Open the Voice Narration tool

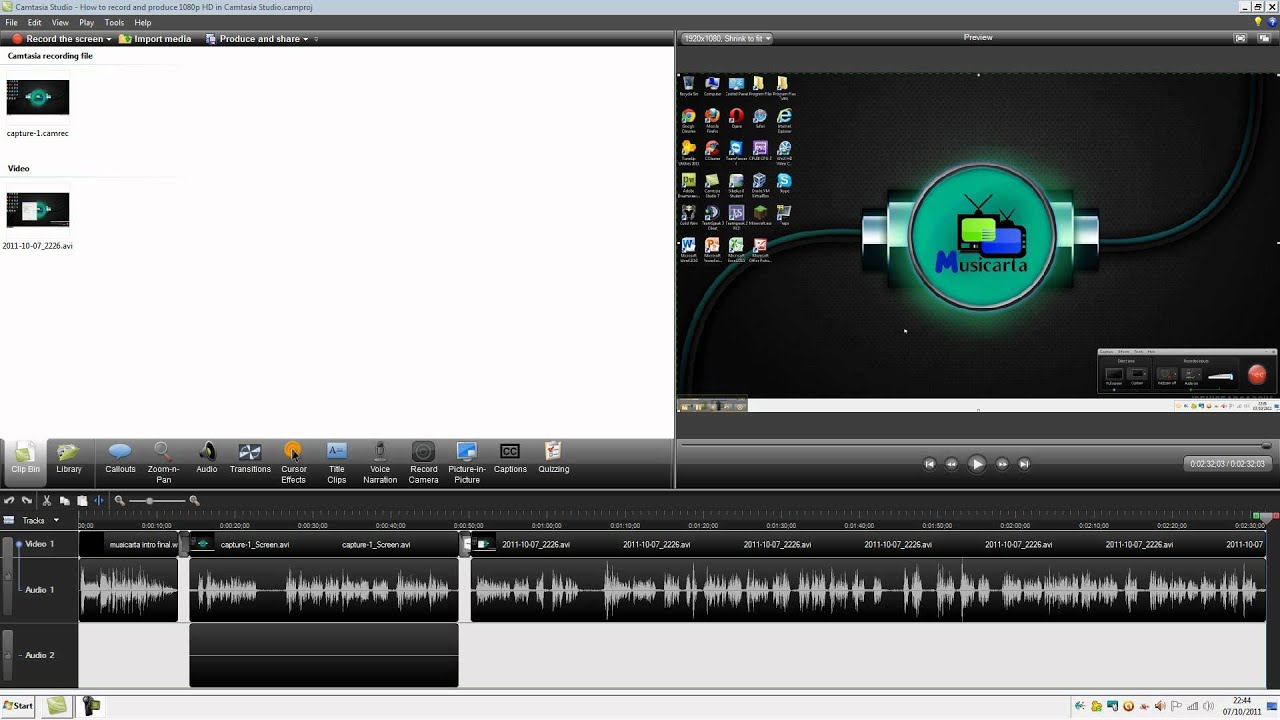pos(380,462)
